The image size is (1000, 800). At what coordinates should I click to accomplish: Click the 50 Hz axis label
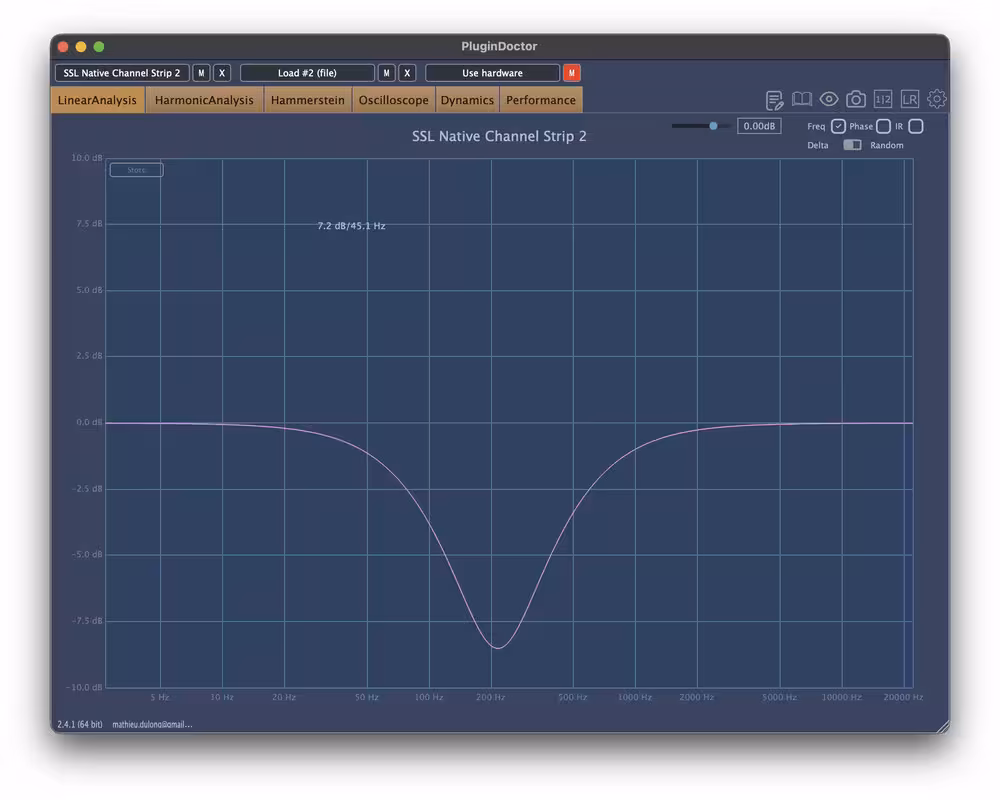(367, 697)
